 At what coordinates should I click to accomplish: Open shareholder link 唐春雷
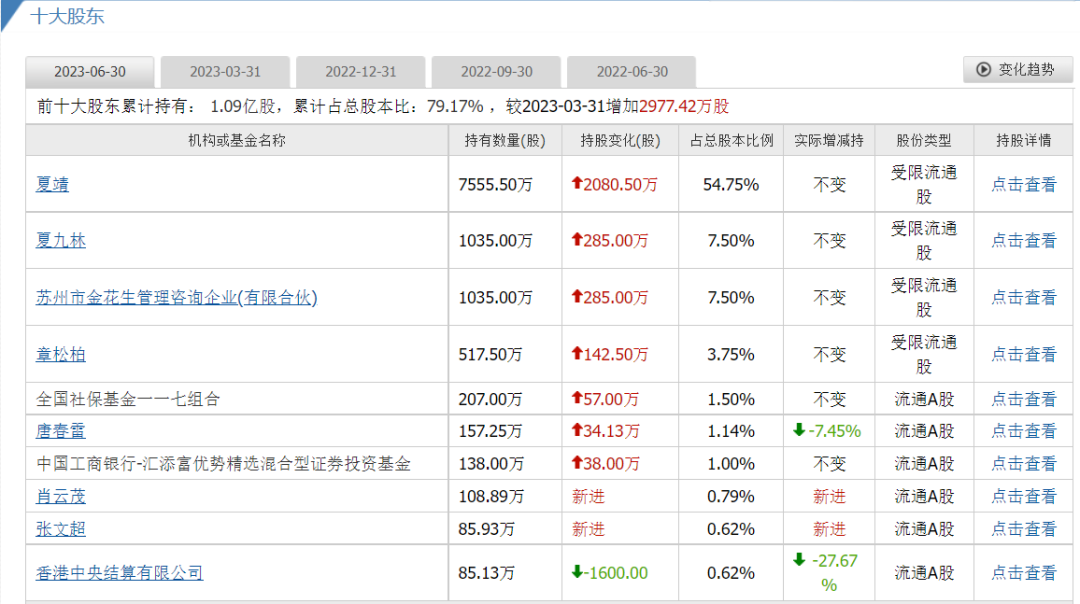point(61,431)
